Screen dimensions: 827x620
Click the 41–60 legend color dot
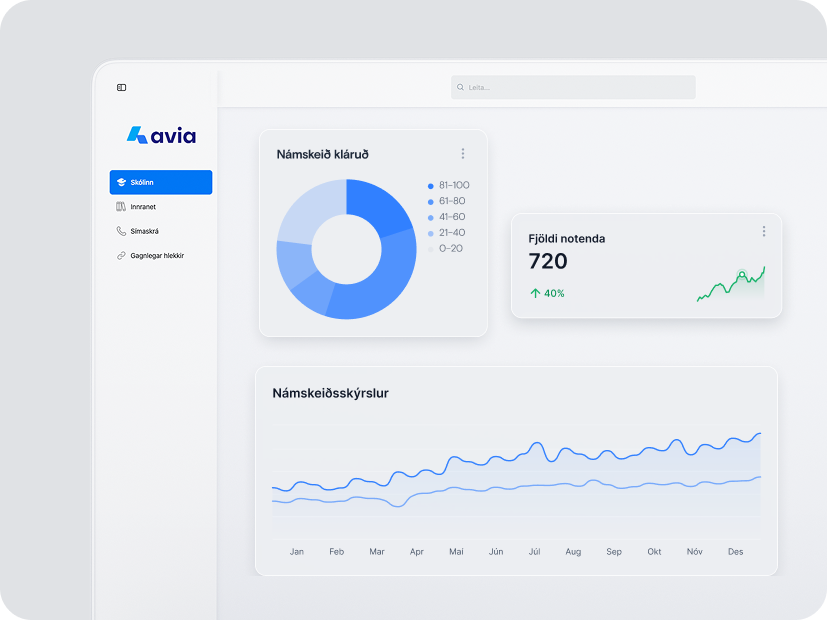click(x=430, y=217)
